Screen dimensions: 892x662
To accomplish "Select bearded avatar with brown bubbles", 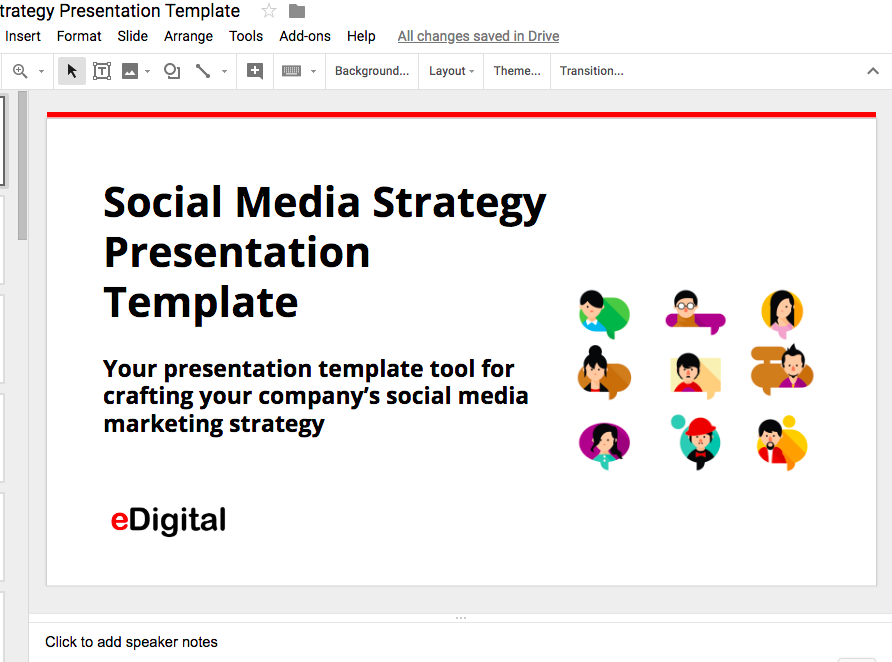I will pos(782,370).
